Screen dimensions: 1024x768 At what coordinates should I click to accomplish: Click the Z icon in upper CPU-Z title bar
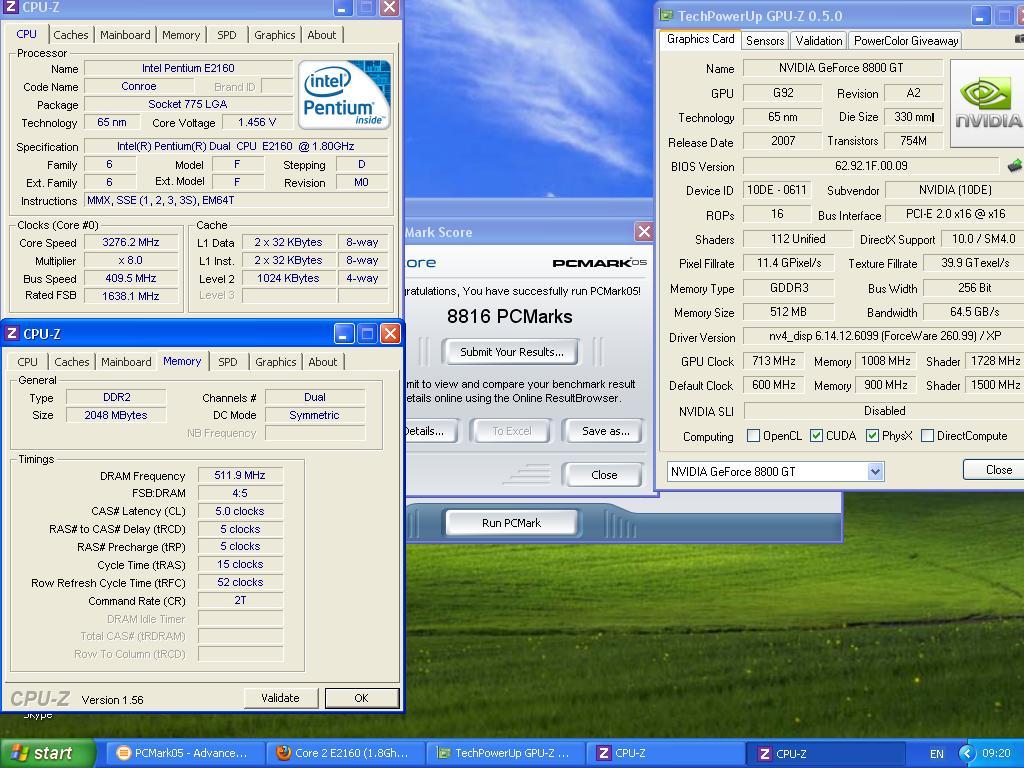click(11, 7)
